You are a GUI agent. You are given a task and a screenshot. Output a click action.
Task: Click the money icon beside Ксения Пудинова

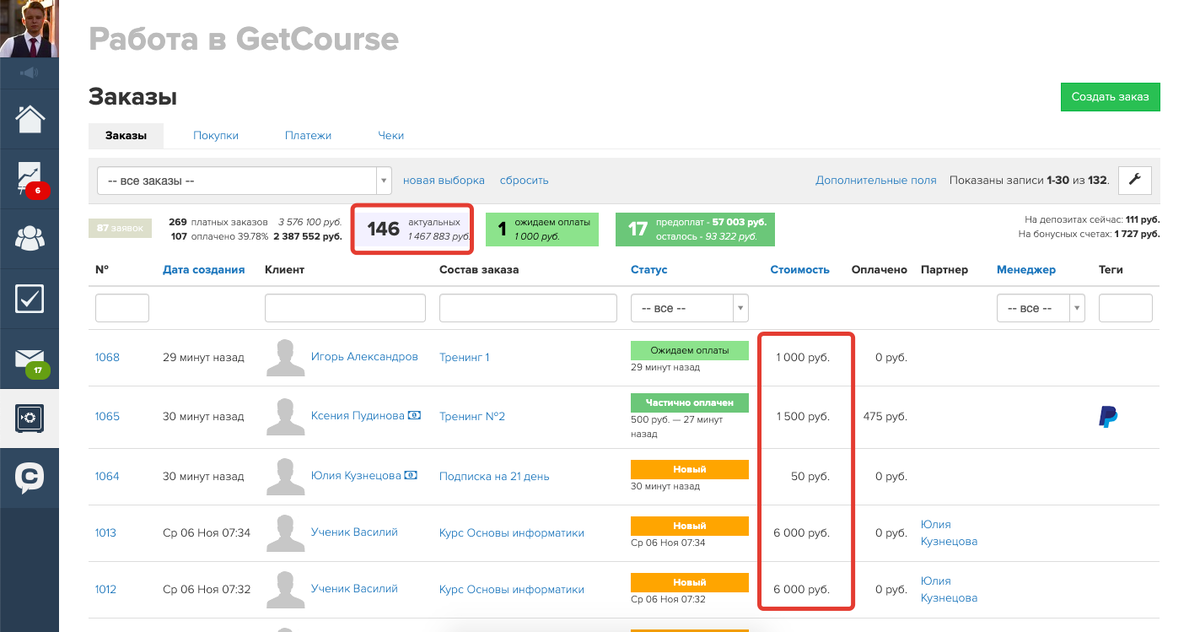(x=413, y=416)
